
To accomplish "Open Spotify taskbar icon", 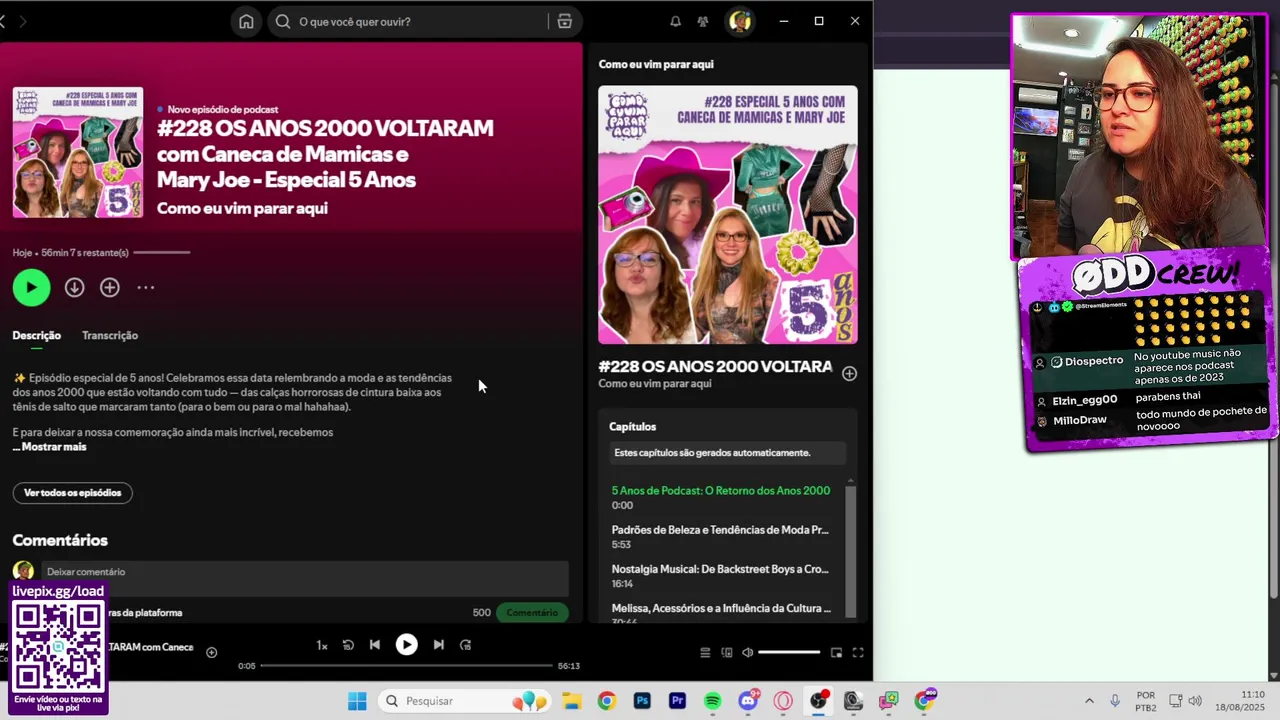I will click(x=713, y=701).
